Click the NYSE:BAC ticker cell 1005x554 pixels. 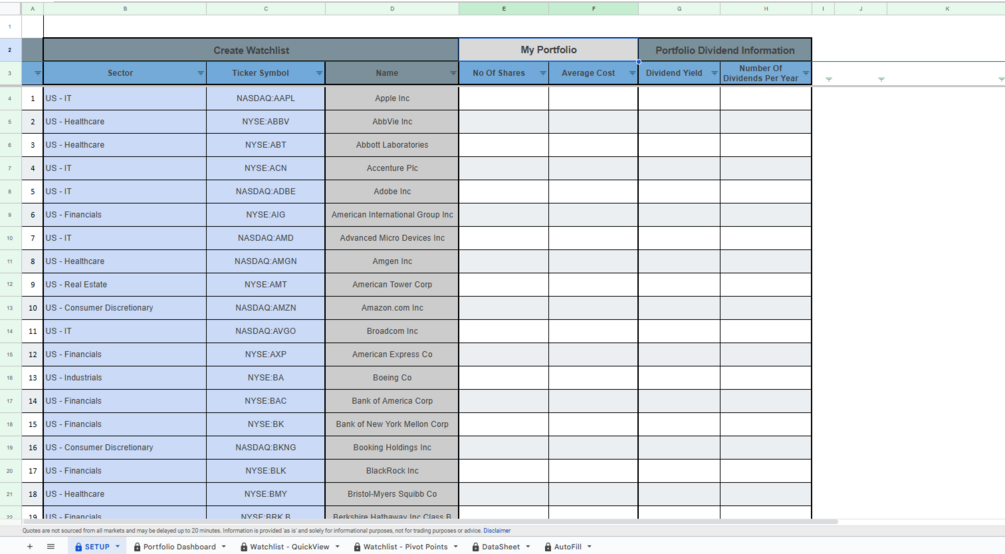(265, 401)
